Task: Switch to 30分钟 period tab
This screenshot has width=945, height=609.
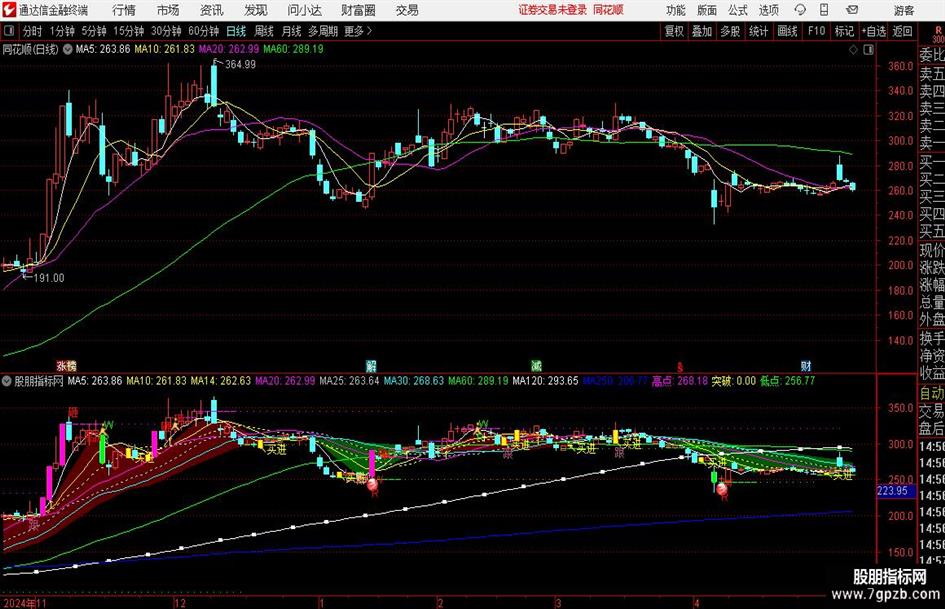Action: click(166, 31)
